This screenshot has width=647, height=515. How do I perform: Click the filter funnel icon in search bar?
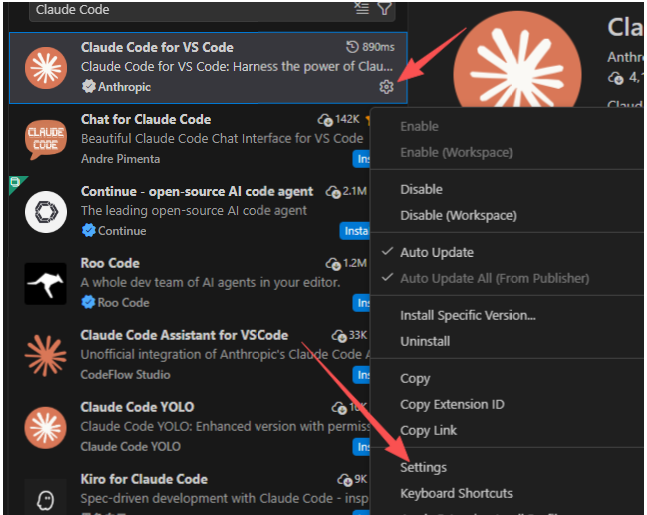[385, 8]
